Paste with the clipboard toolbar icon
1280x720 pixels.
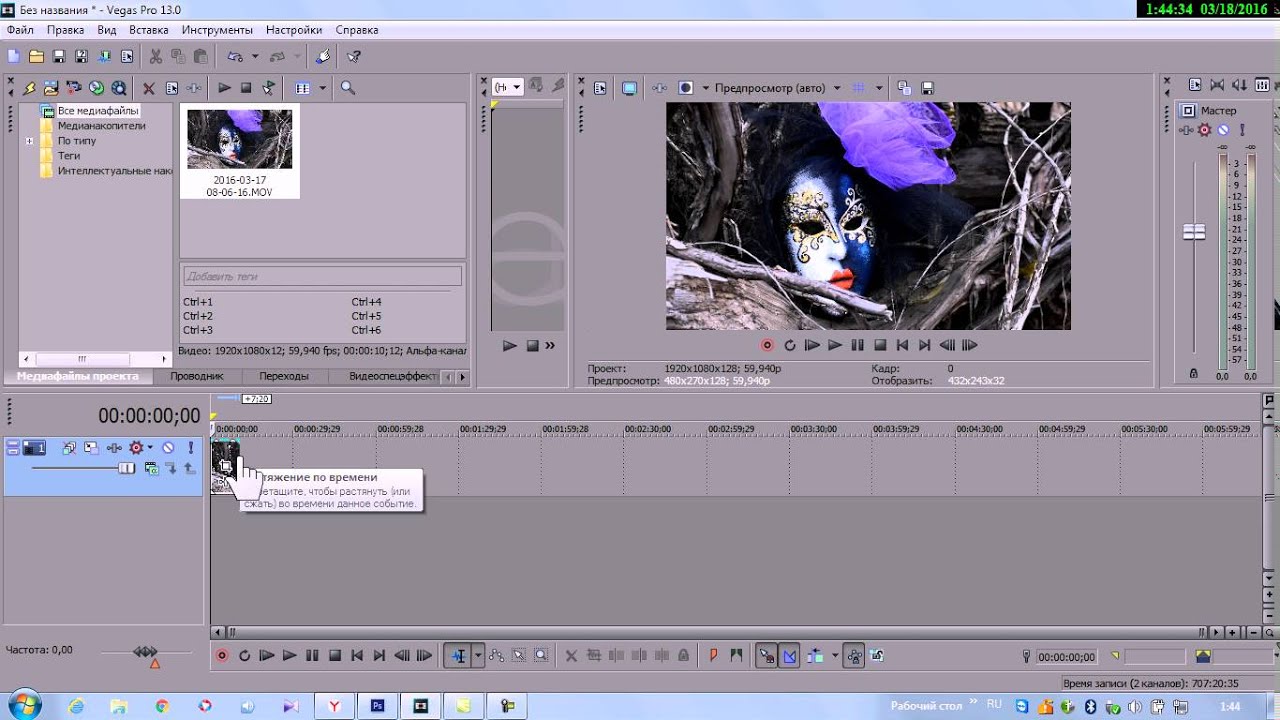click(201, 57)
